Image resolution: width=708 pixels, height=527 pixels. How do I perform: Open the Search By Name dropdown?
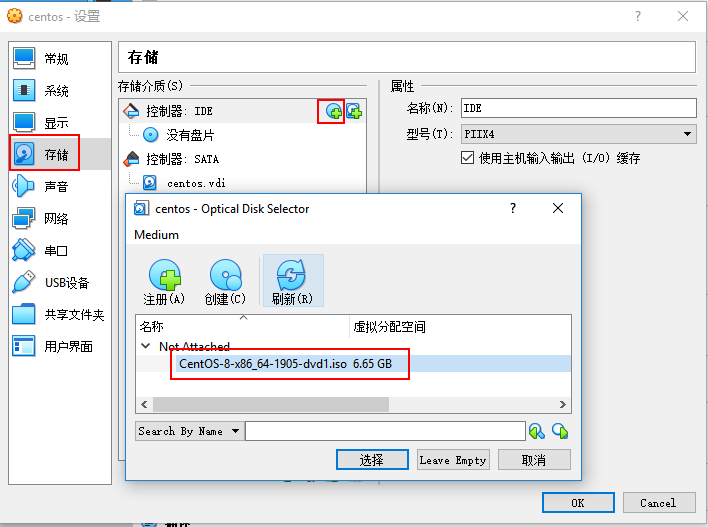pyautogui.click(x=190, y=431)
